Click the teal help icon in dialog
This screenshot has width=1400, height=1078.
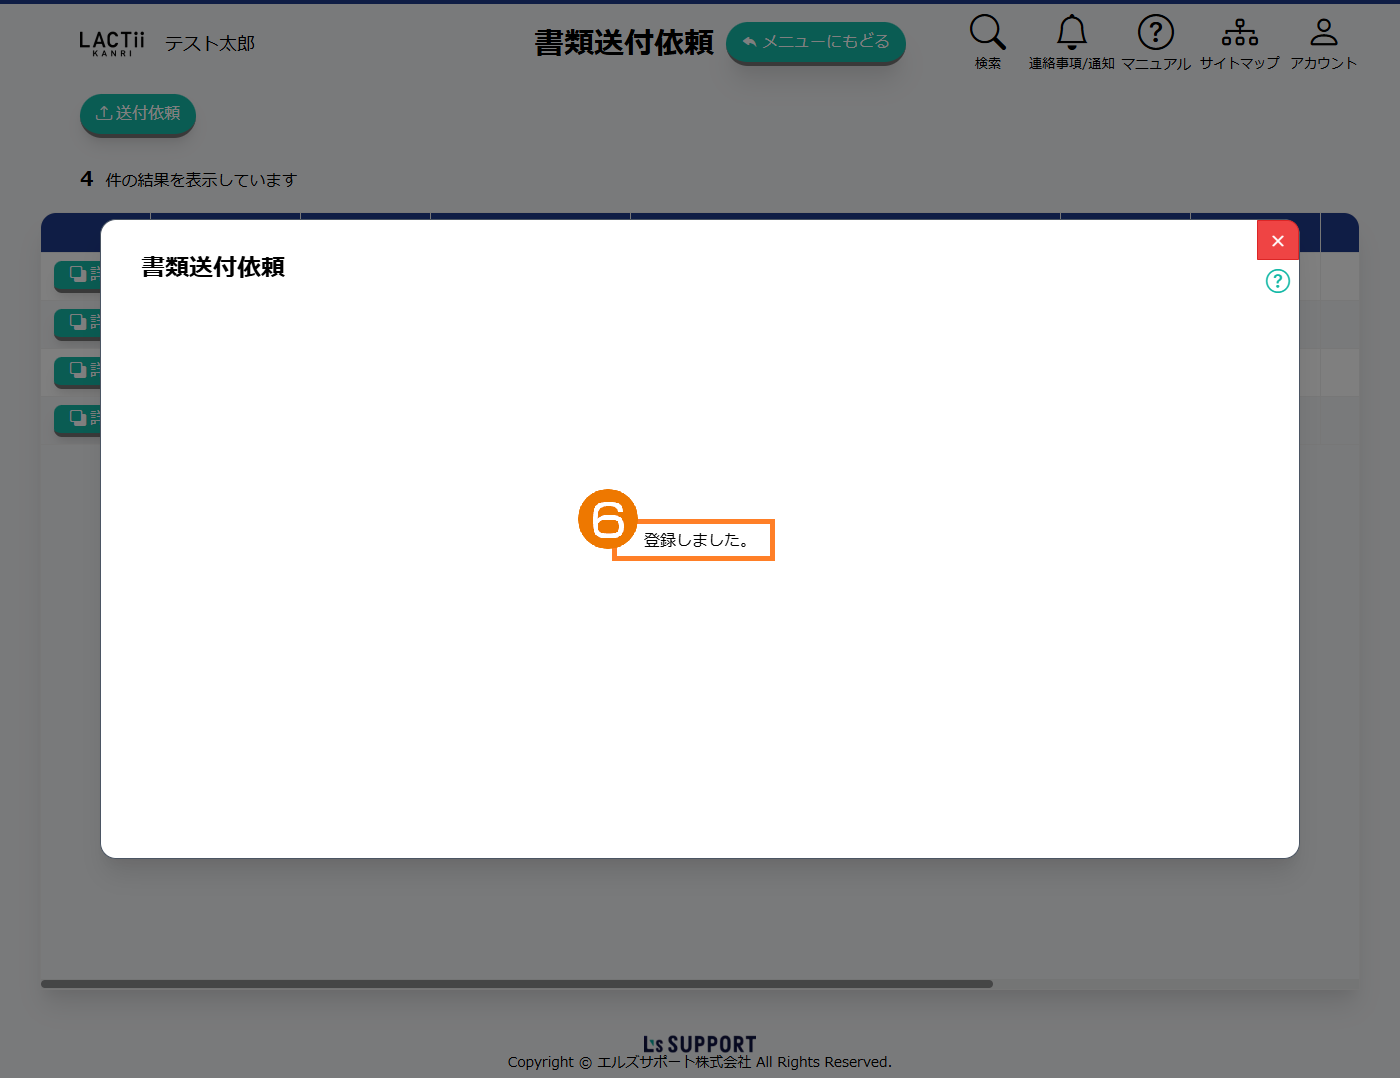(x=1277, y=281)
